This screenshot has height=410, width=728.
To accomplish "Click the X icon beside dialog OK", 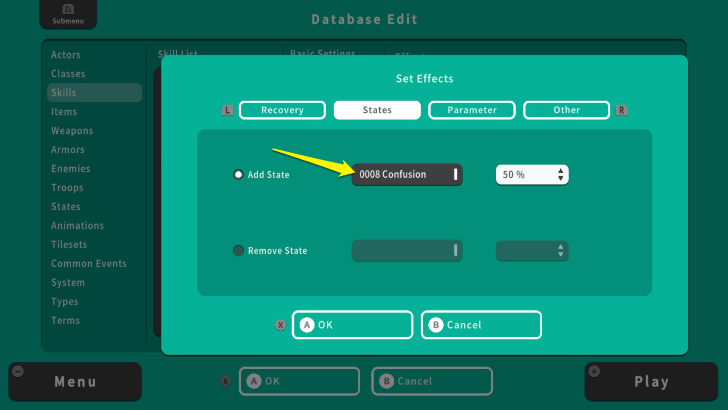I will [280, 325].
